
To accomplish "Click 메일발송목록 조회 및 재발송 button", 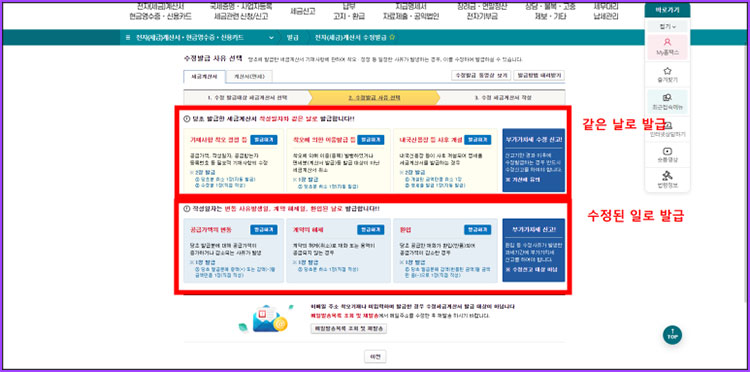I will click(x=348, y=328).
